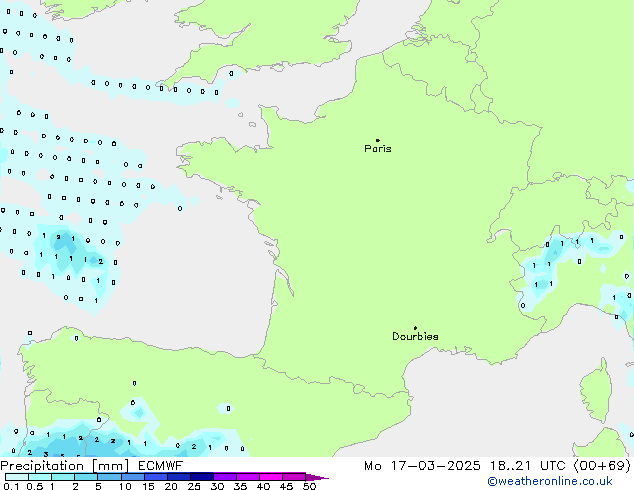Click the '35' legend scale label
Screen dimensions: 634x490
tap(240, 486)
